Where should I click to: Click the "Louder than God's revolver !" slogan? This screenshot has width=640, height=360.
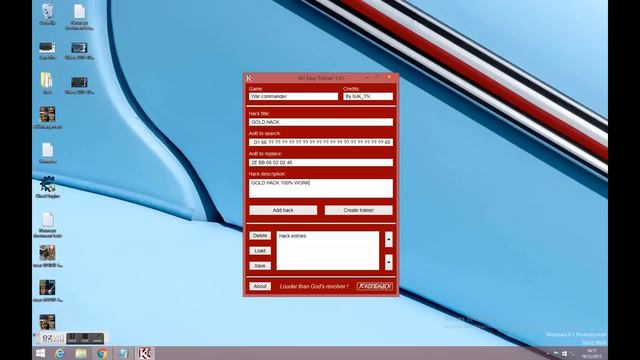[x=314, y=287]
